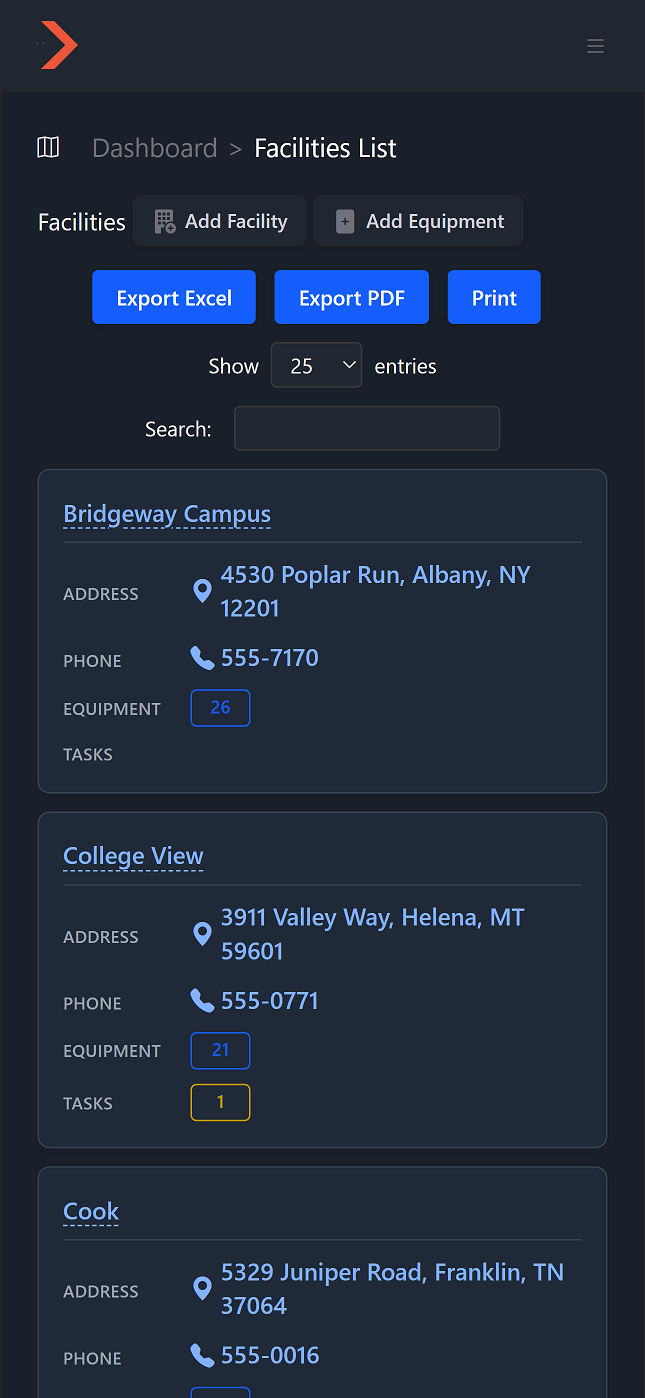Image resolution: width=645 pixels, height=1398 pixels.
Task: Click inside the Search field
Action: (366, 428)
